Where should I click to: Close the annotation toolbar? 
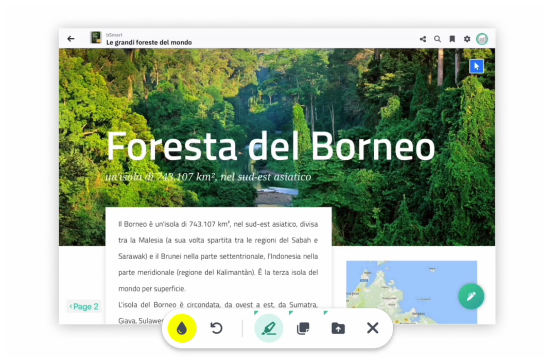point(373,328)
